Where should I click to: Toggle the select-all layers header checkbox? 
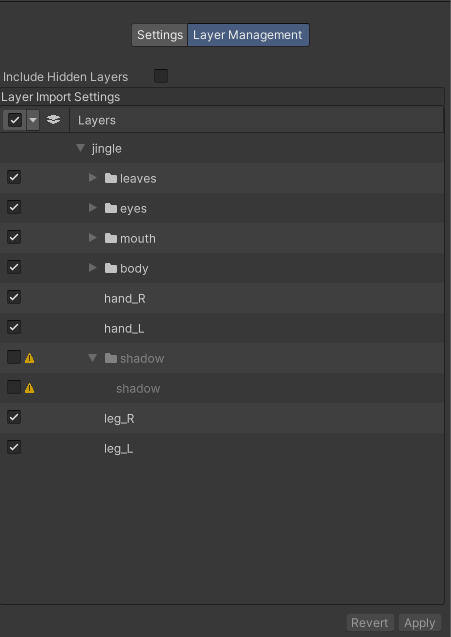(x=15, y=120)
